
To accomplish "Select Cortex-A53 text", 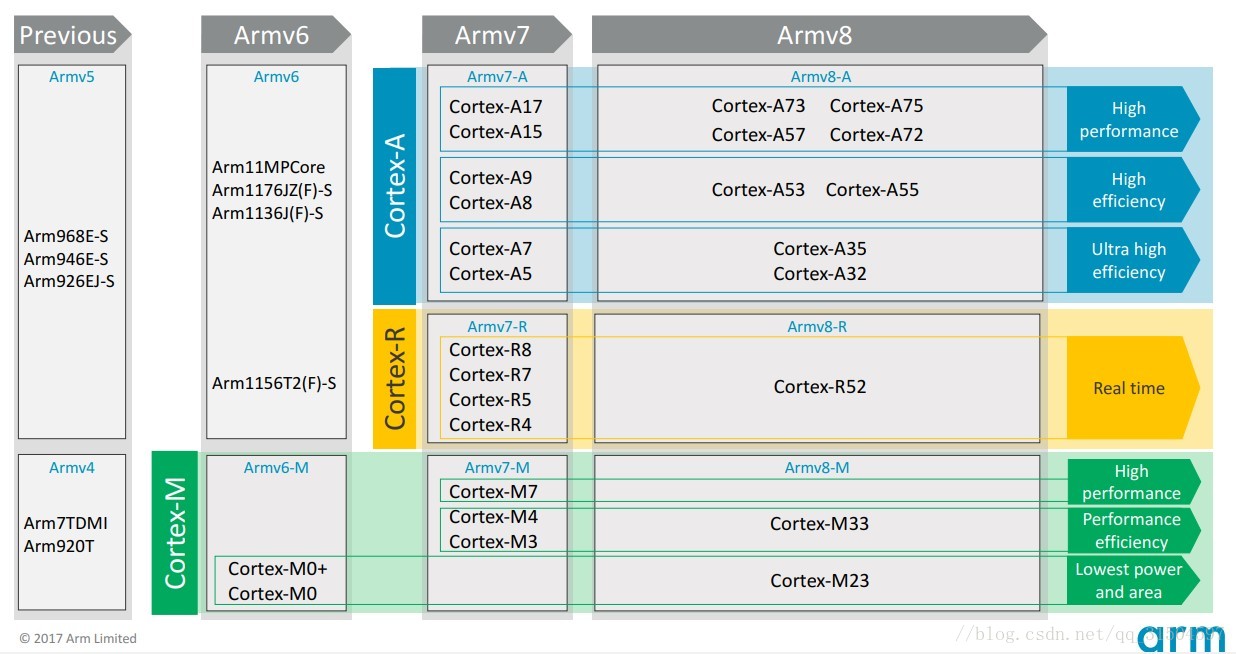I will point(759,189).
